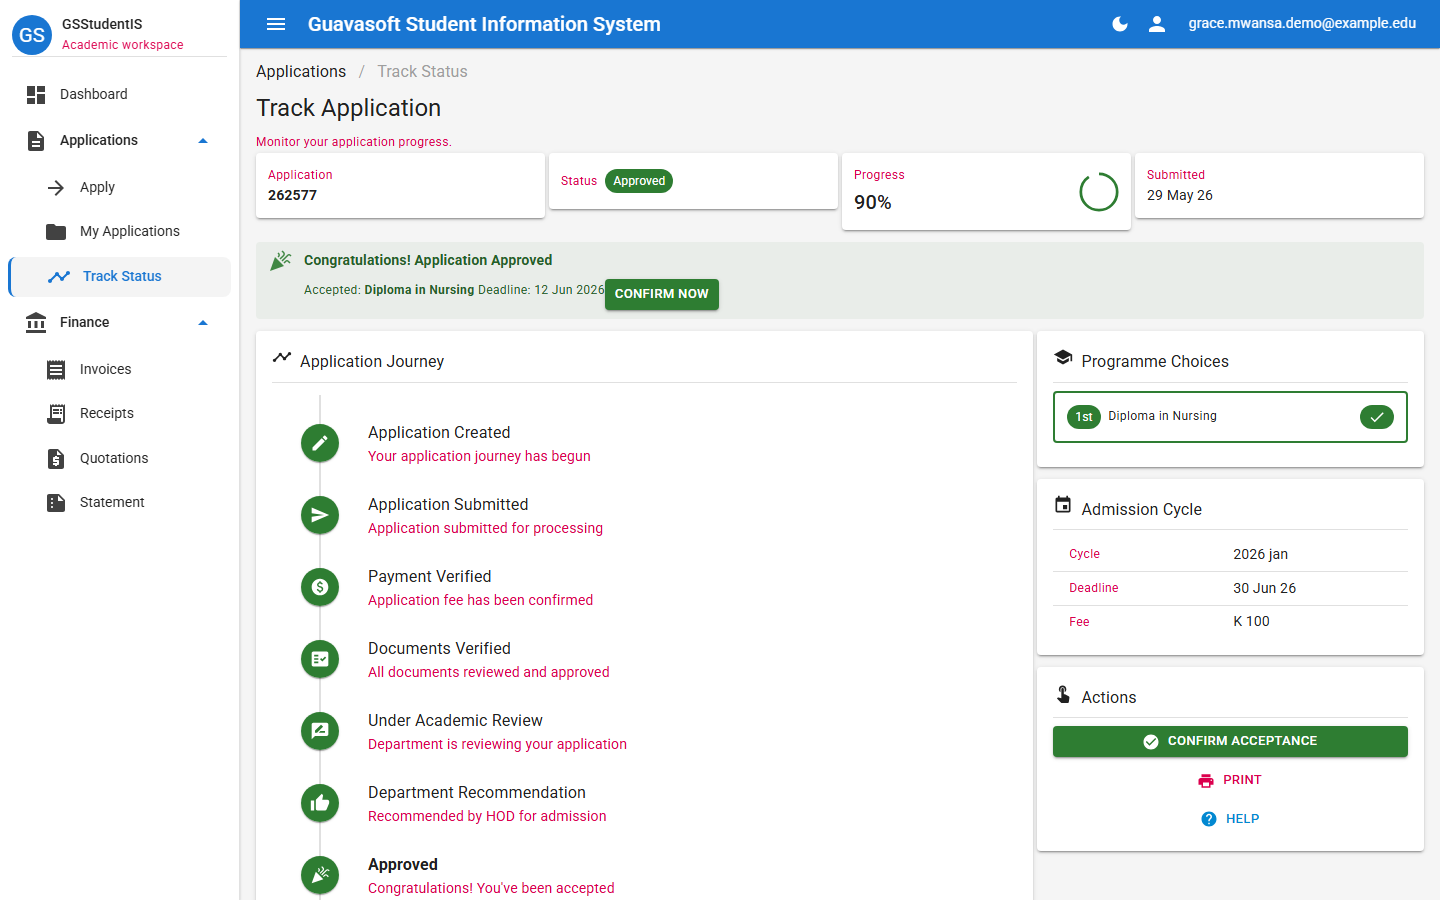This screenshot has width=1440, height=900.
Task: Click the 90% progress value
Action: coord(873,202)
